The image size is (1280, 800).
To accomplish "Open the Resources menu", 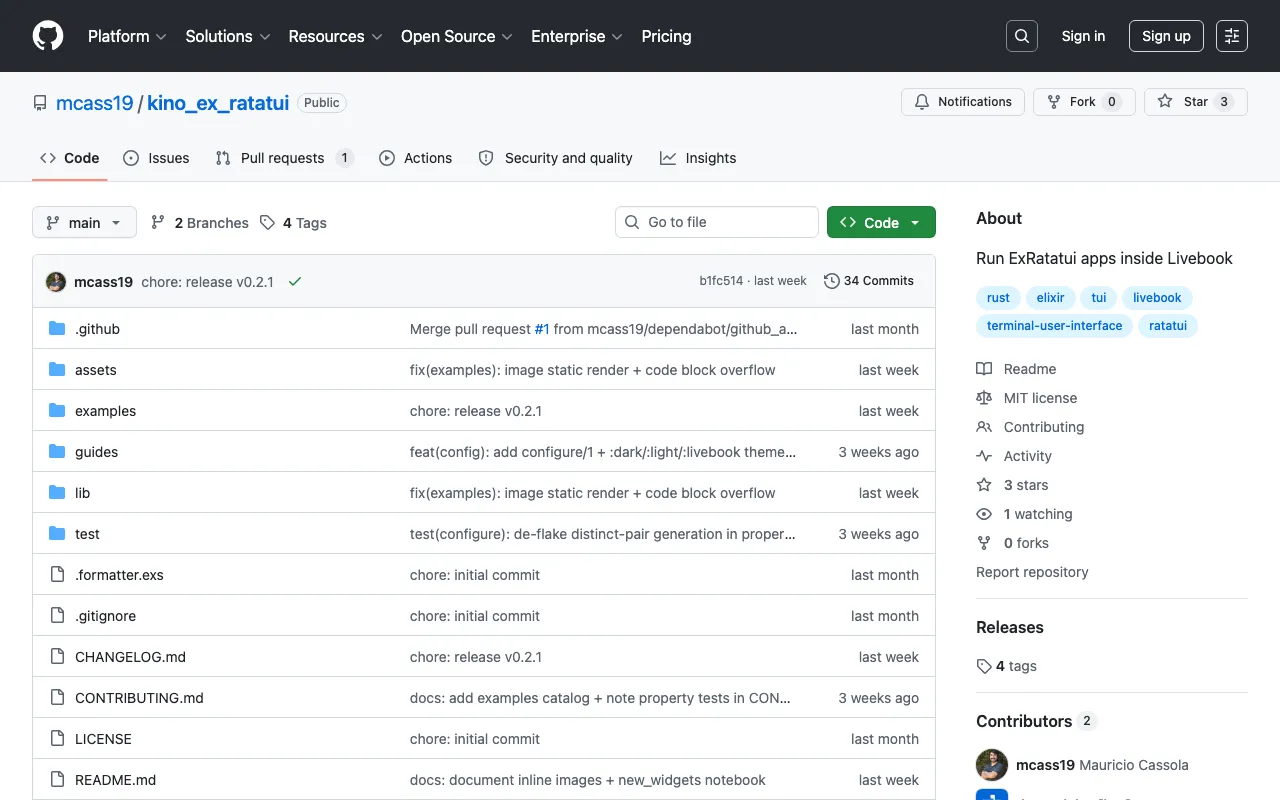I will tap(336, 36).
